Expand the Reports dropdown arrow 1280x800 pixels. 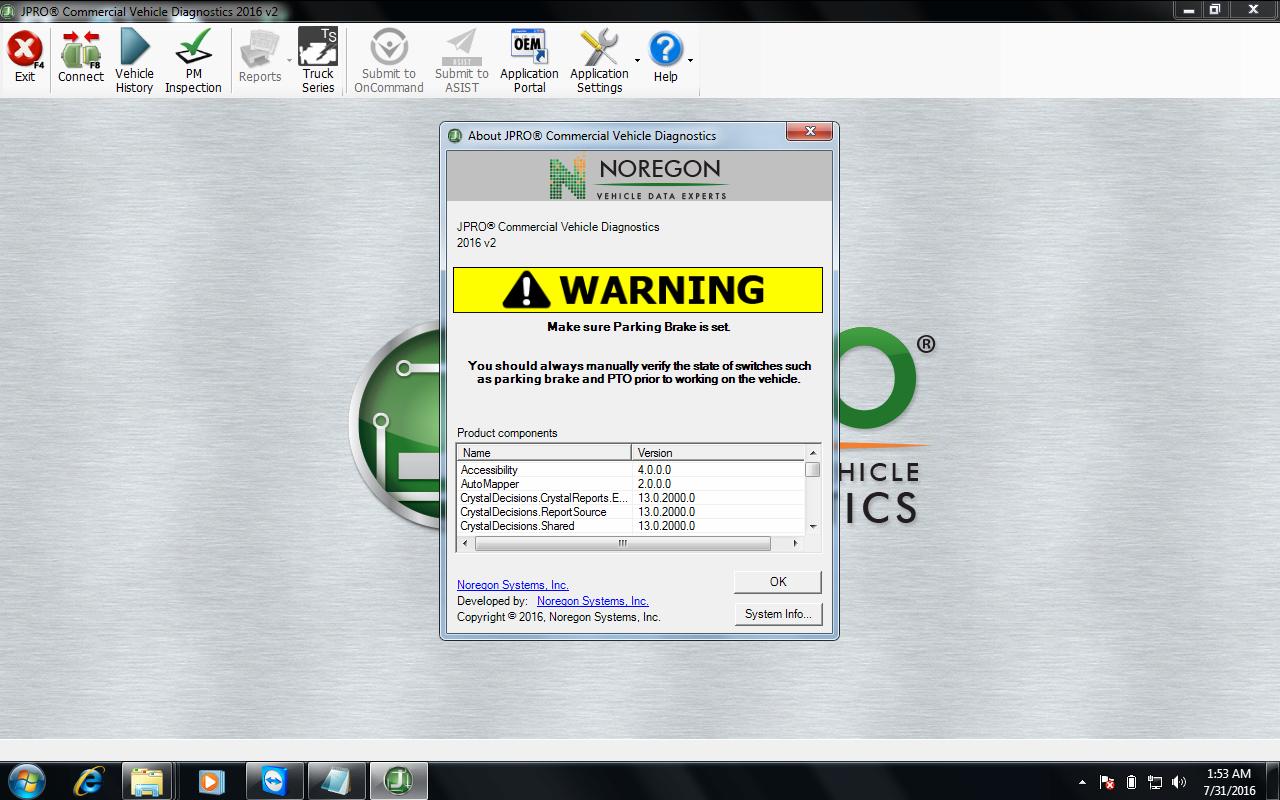[x=289, y=60]
